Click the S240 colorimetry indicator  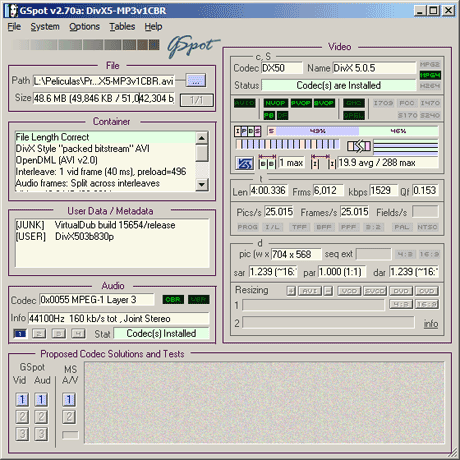[x=430, y=115]
